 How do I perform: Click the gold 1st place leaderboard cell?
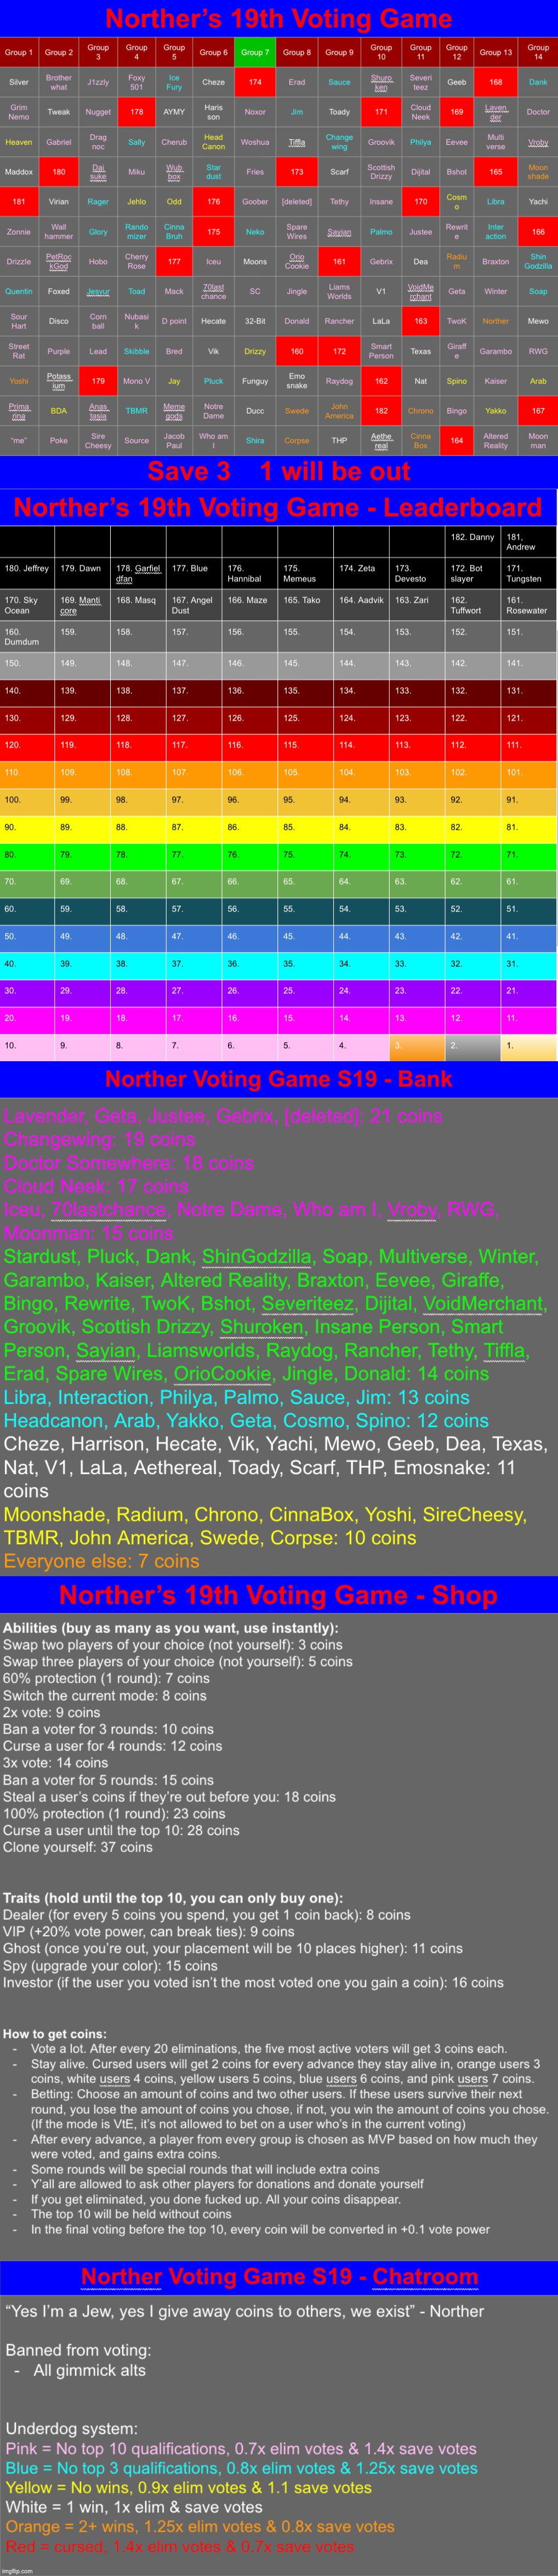(x=529, y=1045)
